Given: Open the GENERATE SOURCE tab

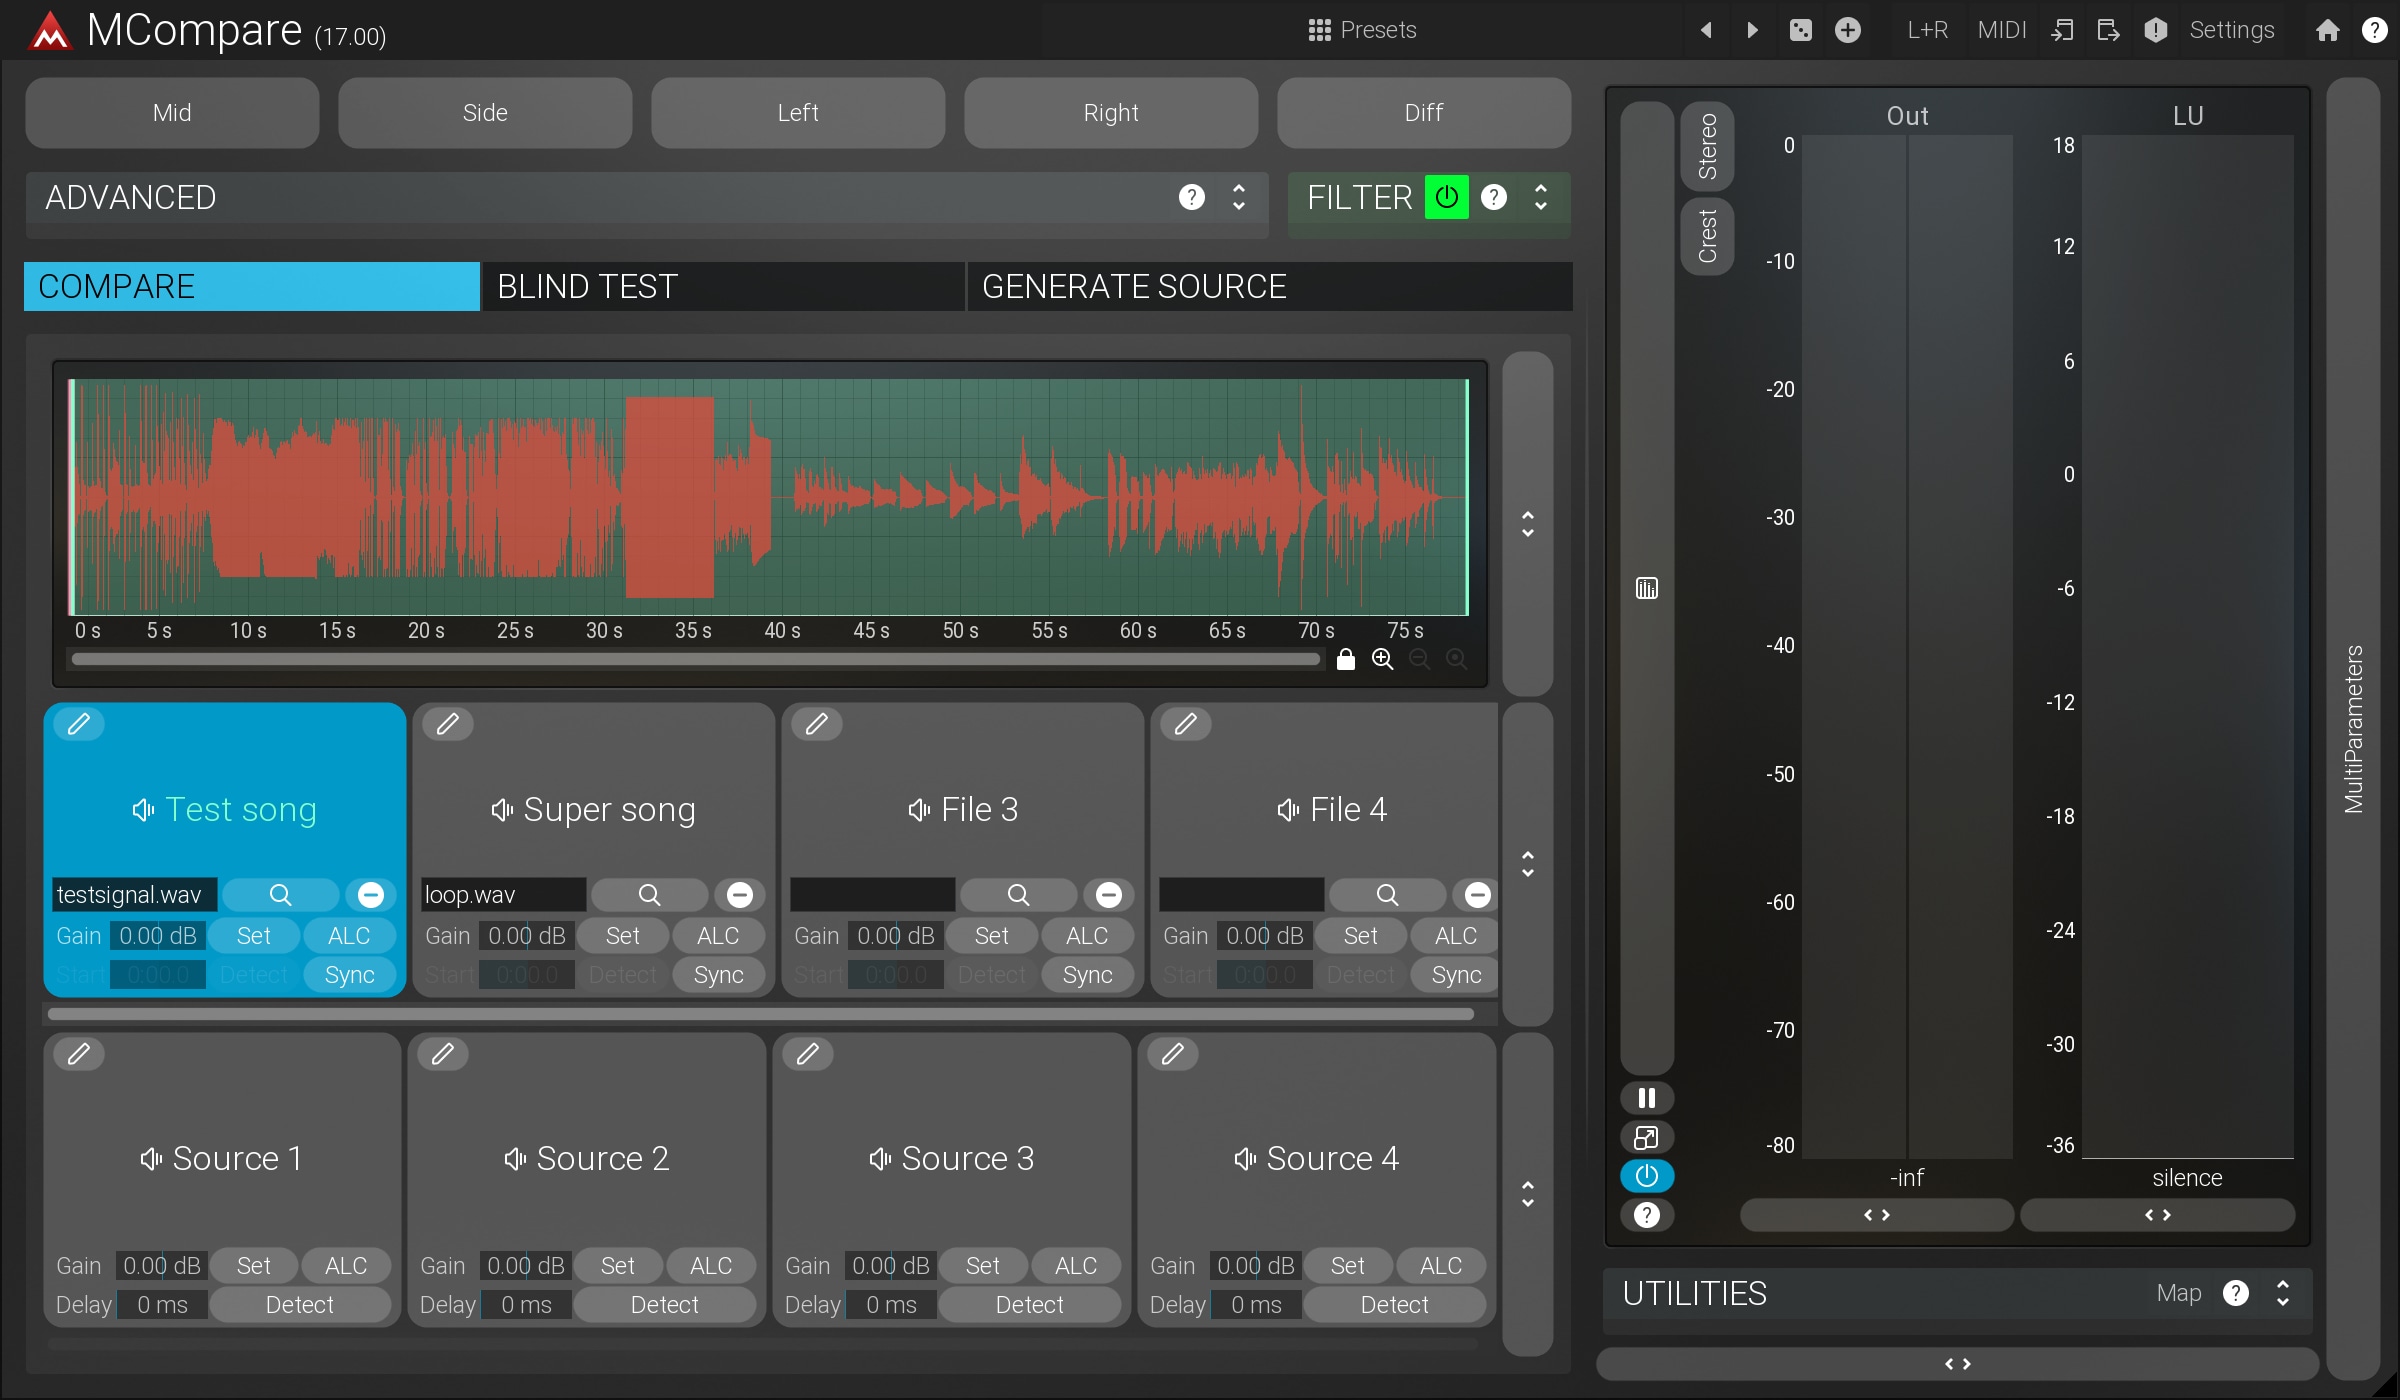Looking at the screenshot, I should click(x=1268, y=287).
